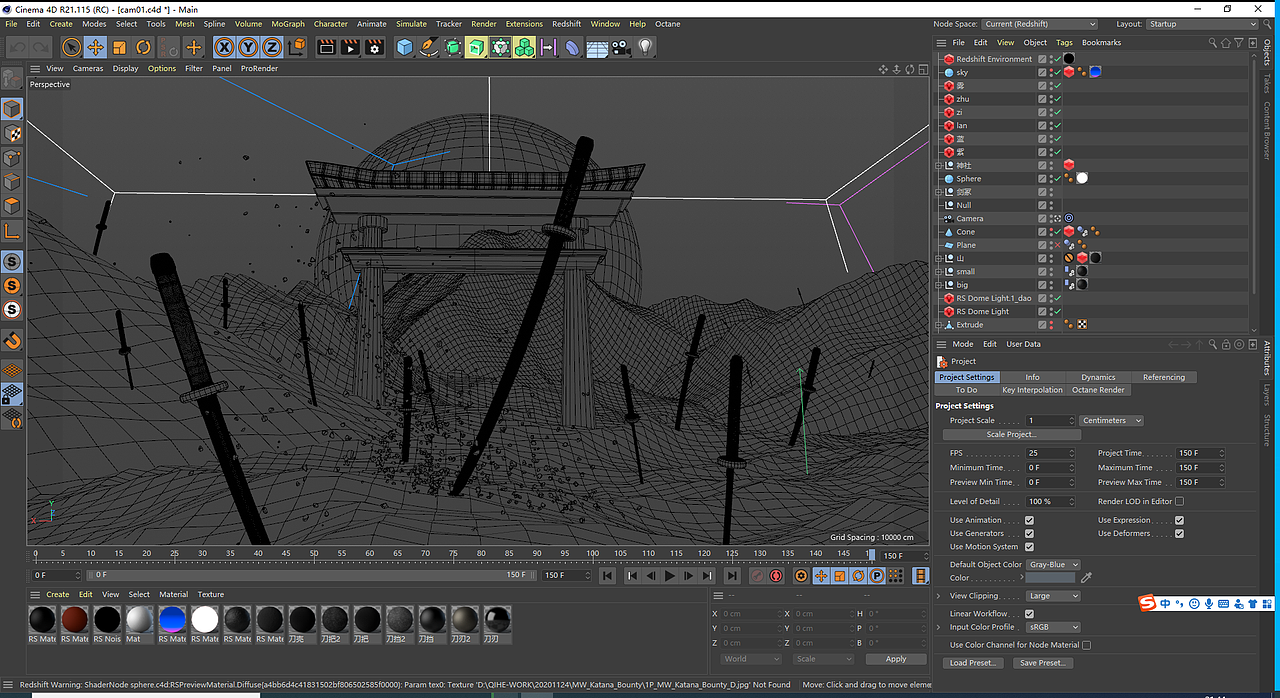
Task: Activate the Move tool
Action: [x=95, y=47]
